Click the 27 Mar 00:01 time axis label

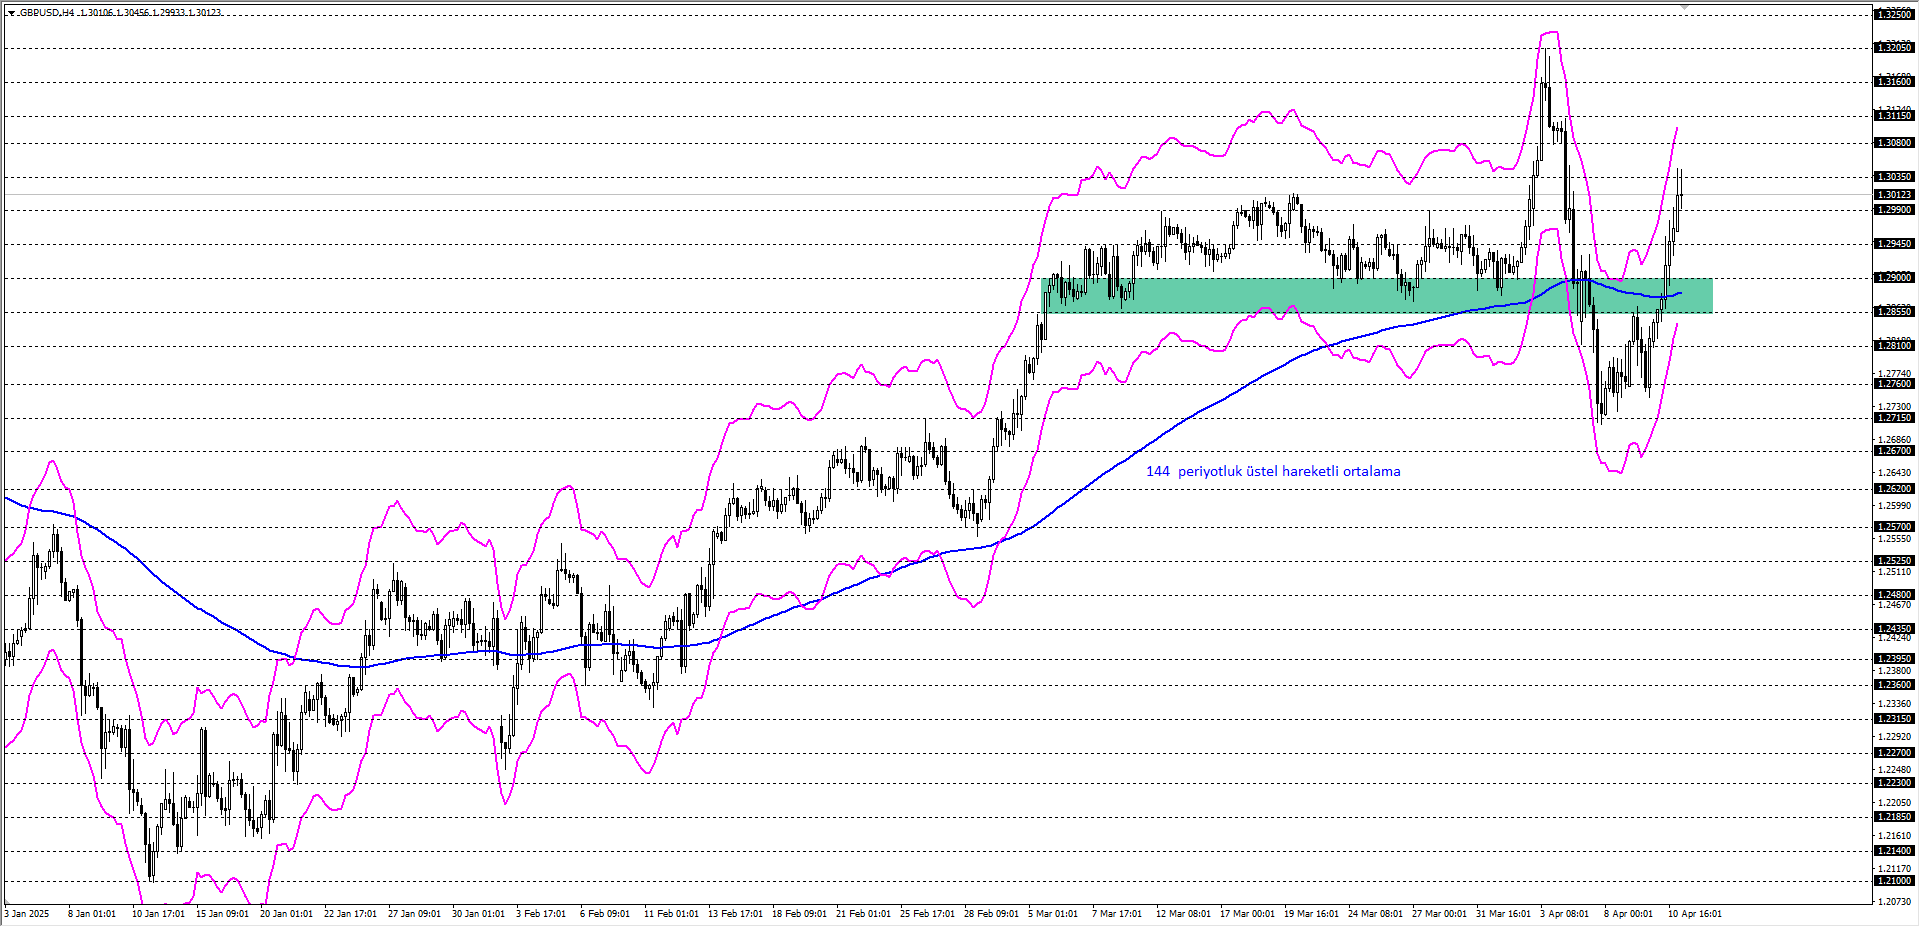(1439, 914)
